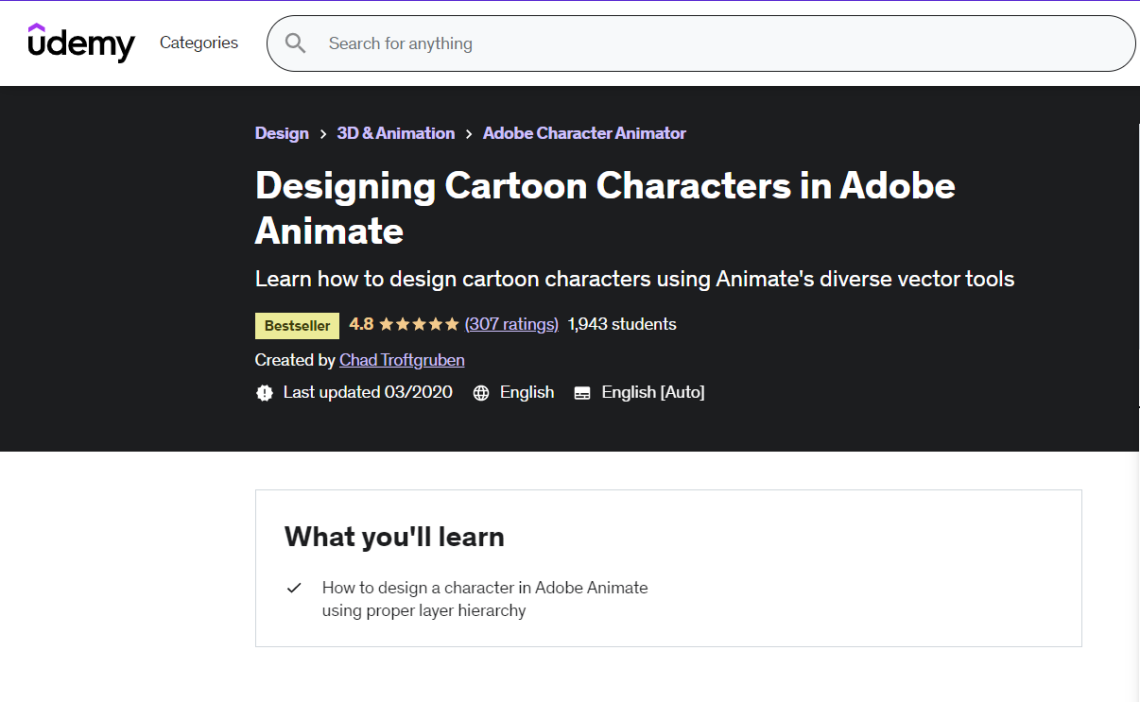Screen dimensions: 1140x702
Task: Click the English [Auto] subtitle label
Action: coord(652,392)
